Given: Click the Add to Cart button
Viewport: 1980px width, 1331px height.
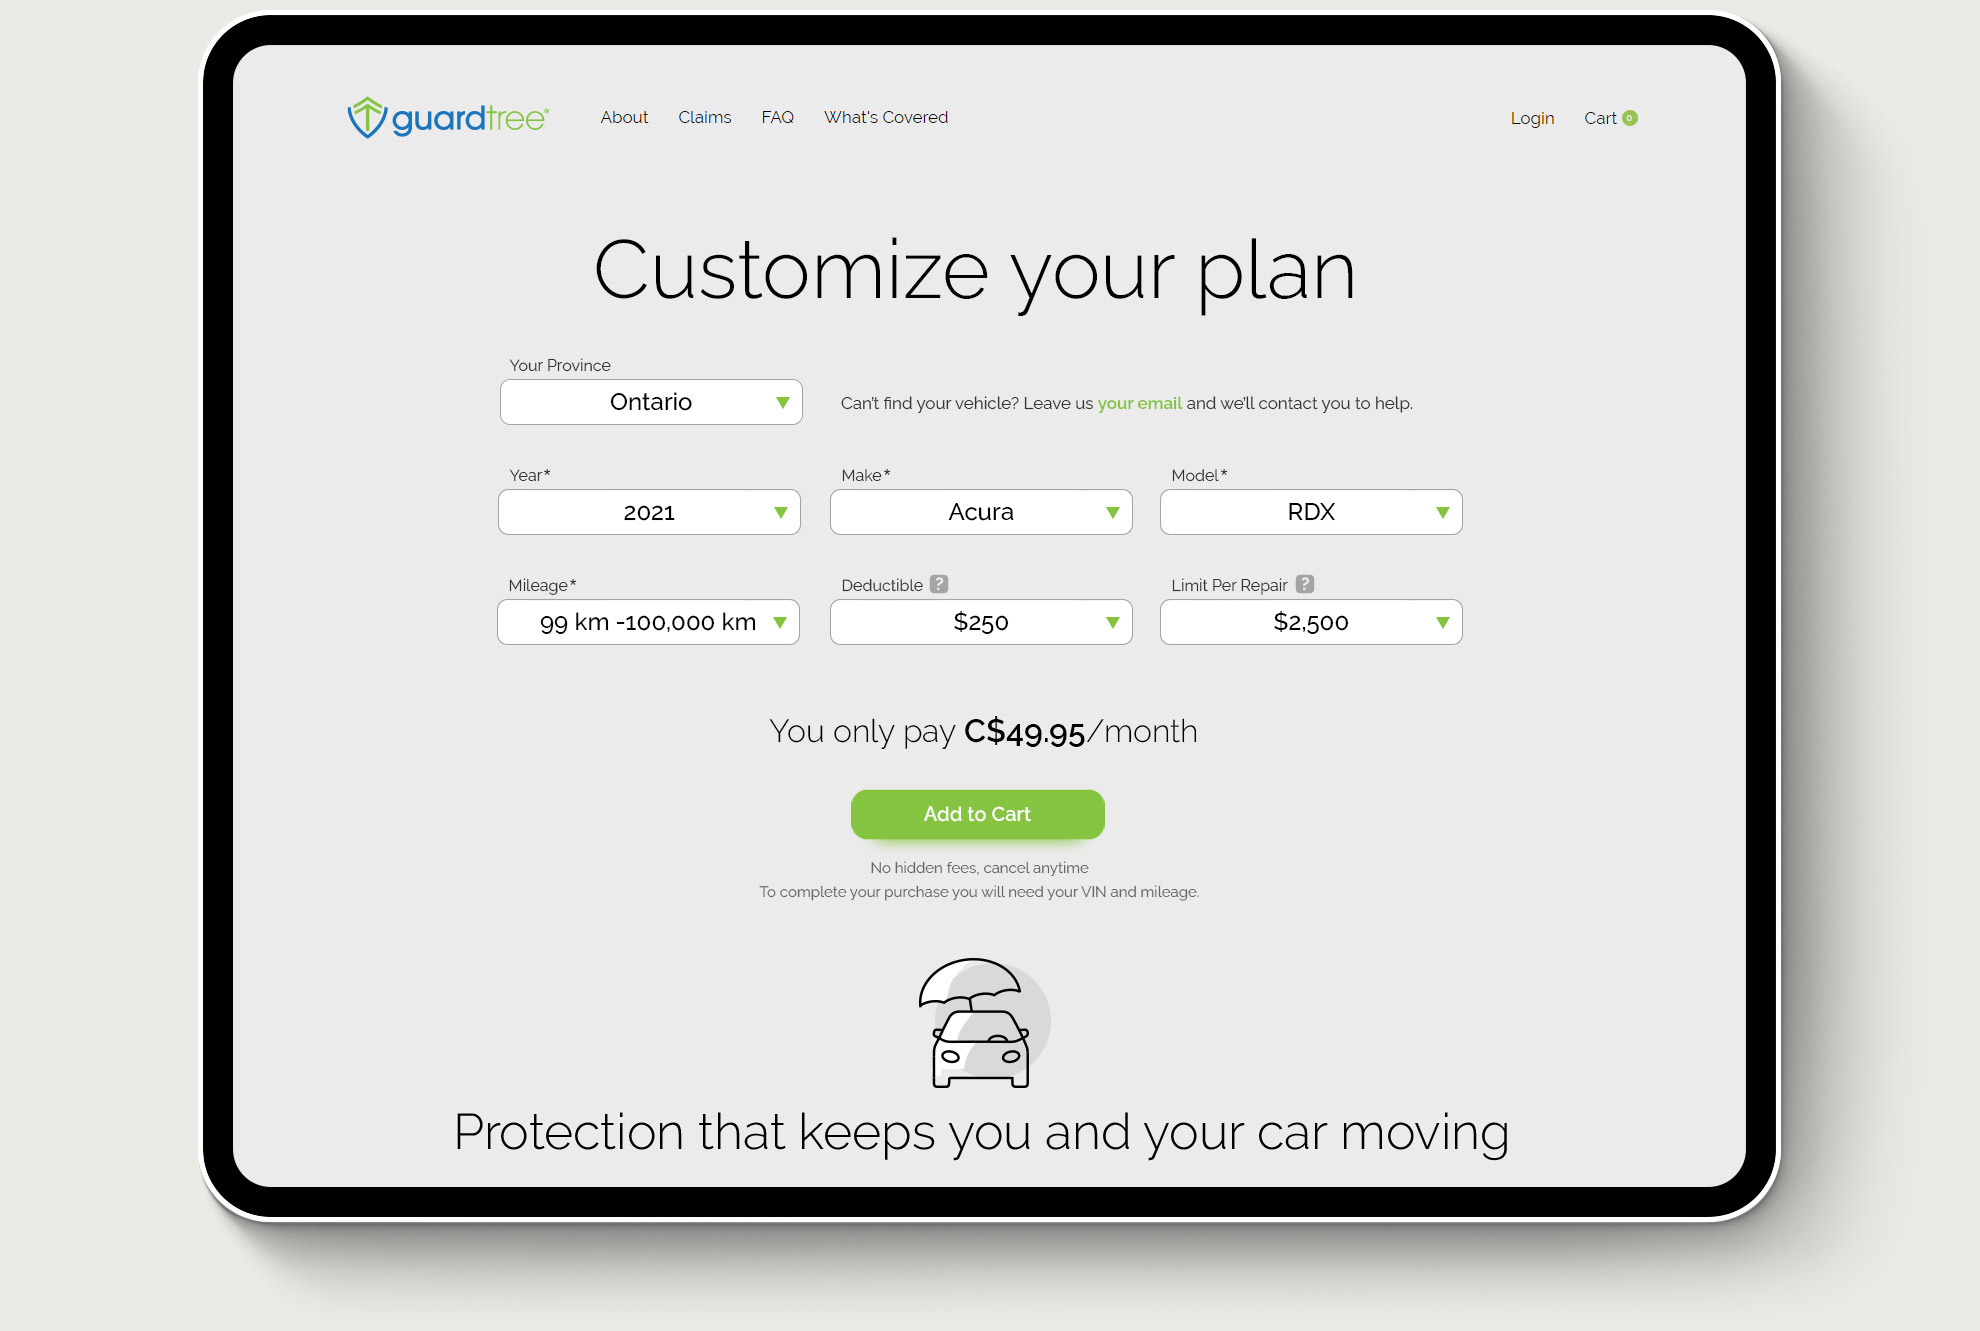Looking at the screenshot, I should 979,813.
